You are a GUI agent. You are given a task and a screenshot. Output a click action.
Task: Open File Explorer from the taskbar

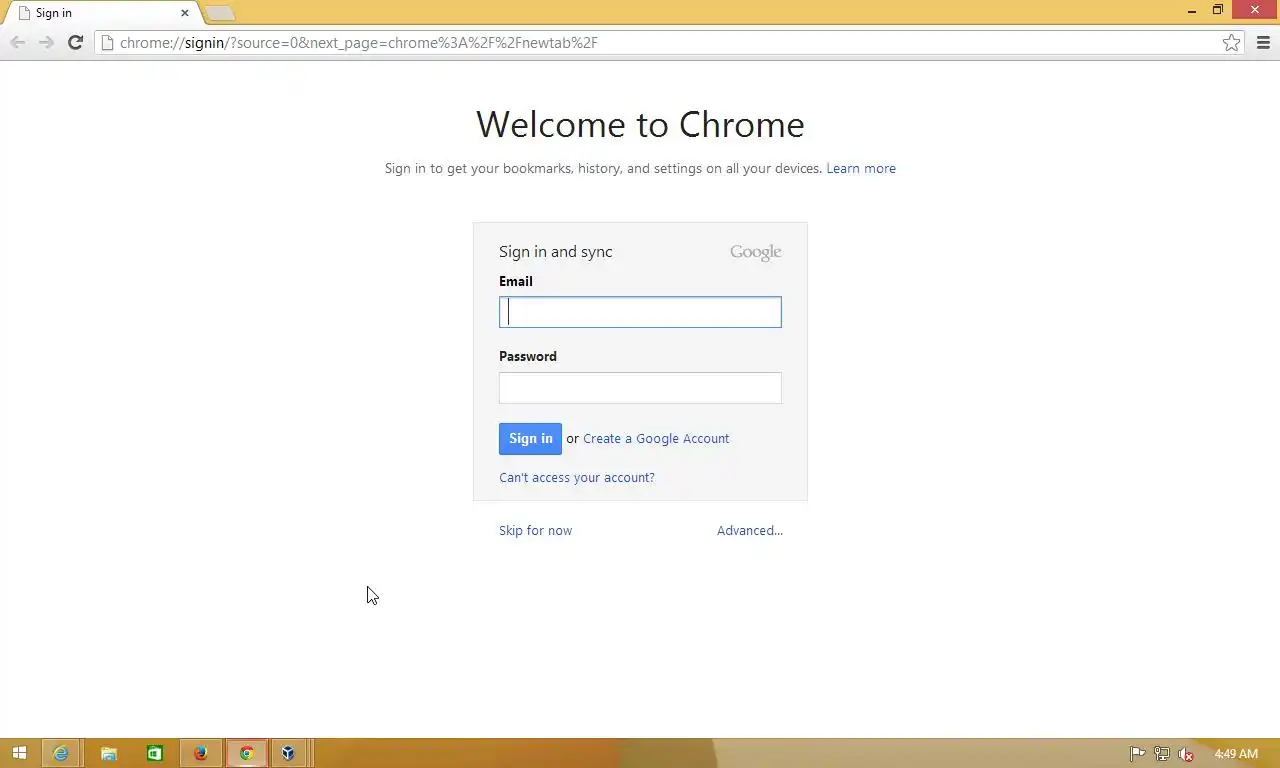108,753
